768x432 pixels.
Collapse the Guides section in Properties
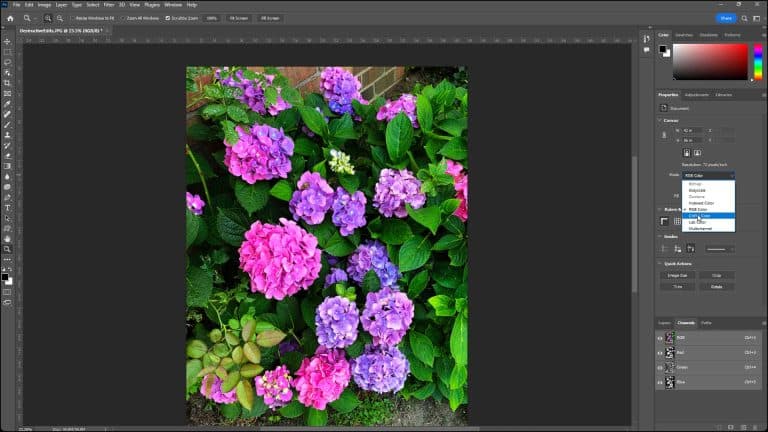pos(660,237)
